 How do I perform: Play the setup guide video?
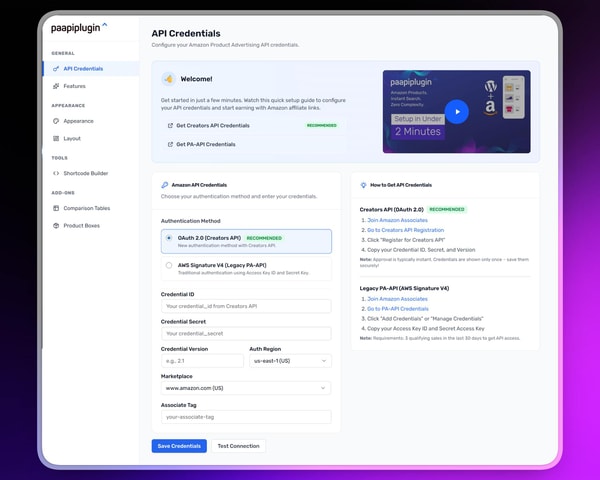(x=457, y=112)
